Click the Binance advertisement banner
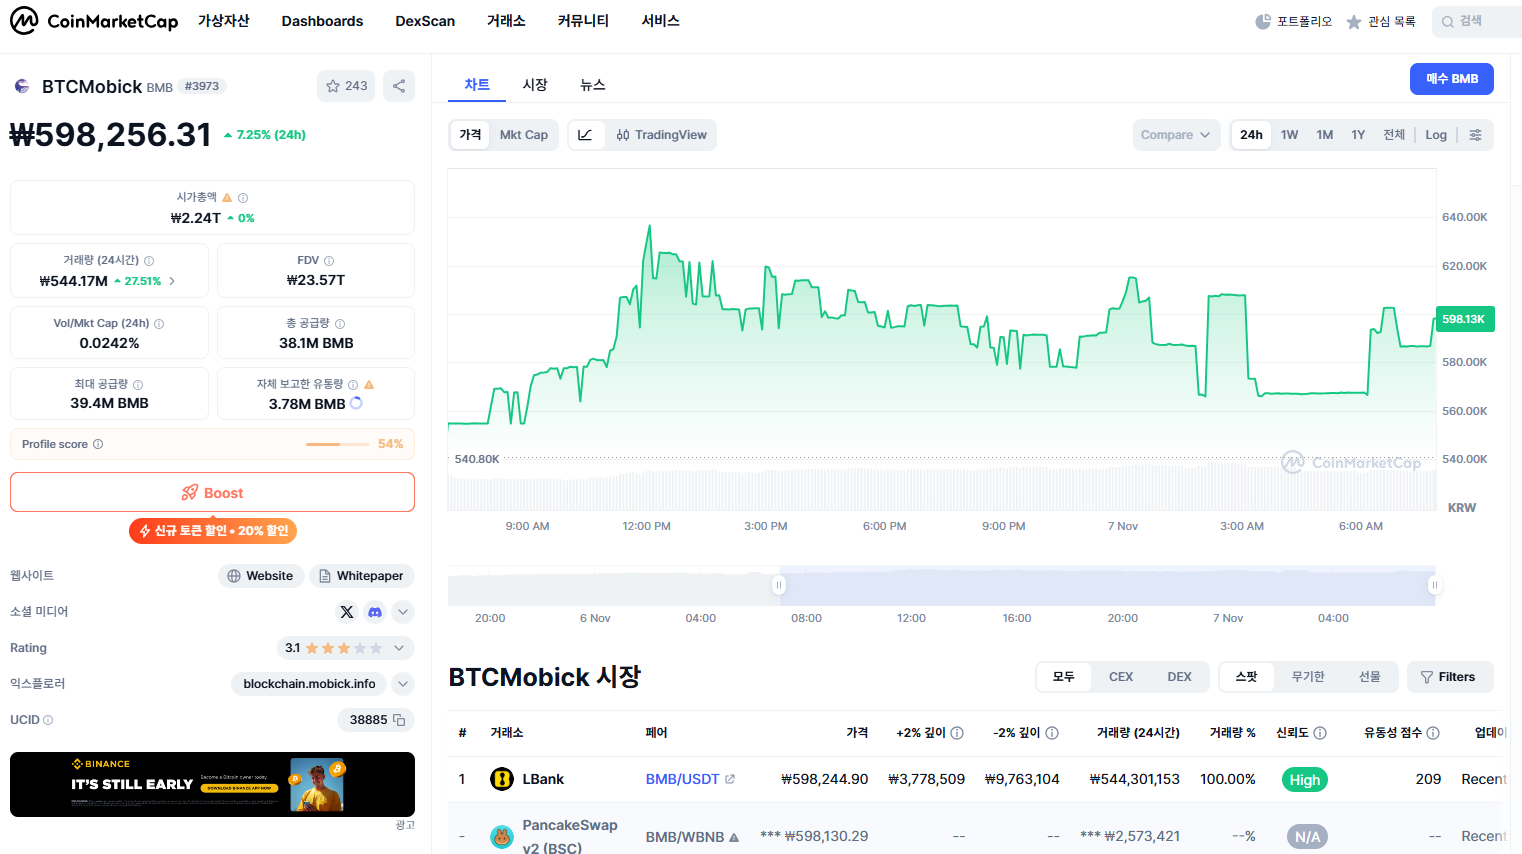Image resolution: width=1522 pixels, height=854 pixels. pyautogui.click(x=212, y=785)
